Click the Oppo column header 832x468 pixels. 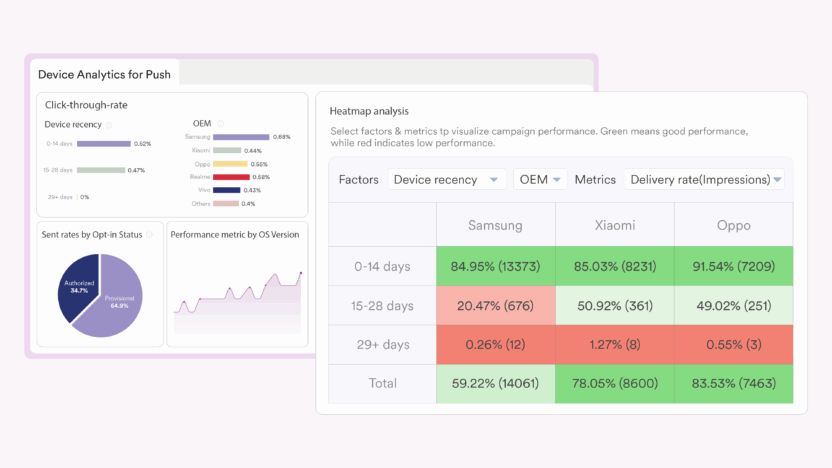733,225
